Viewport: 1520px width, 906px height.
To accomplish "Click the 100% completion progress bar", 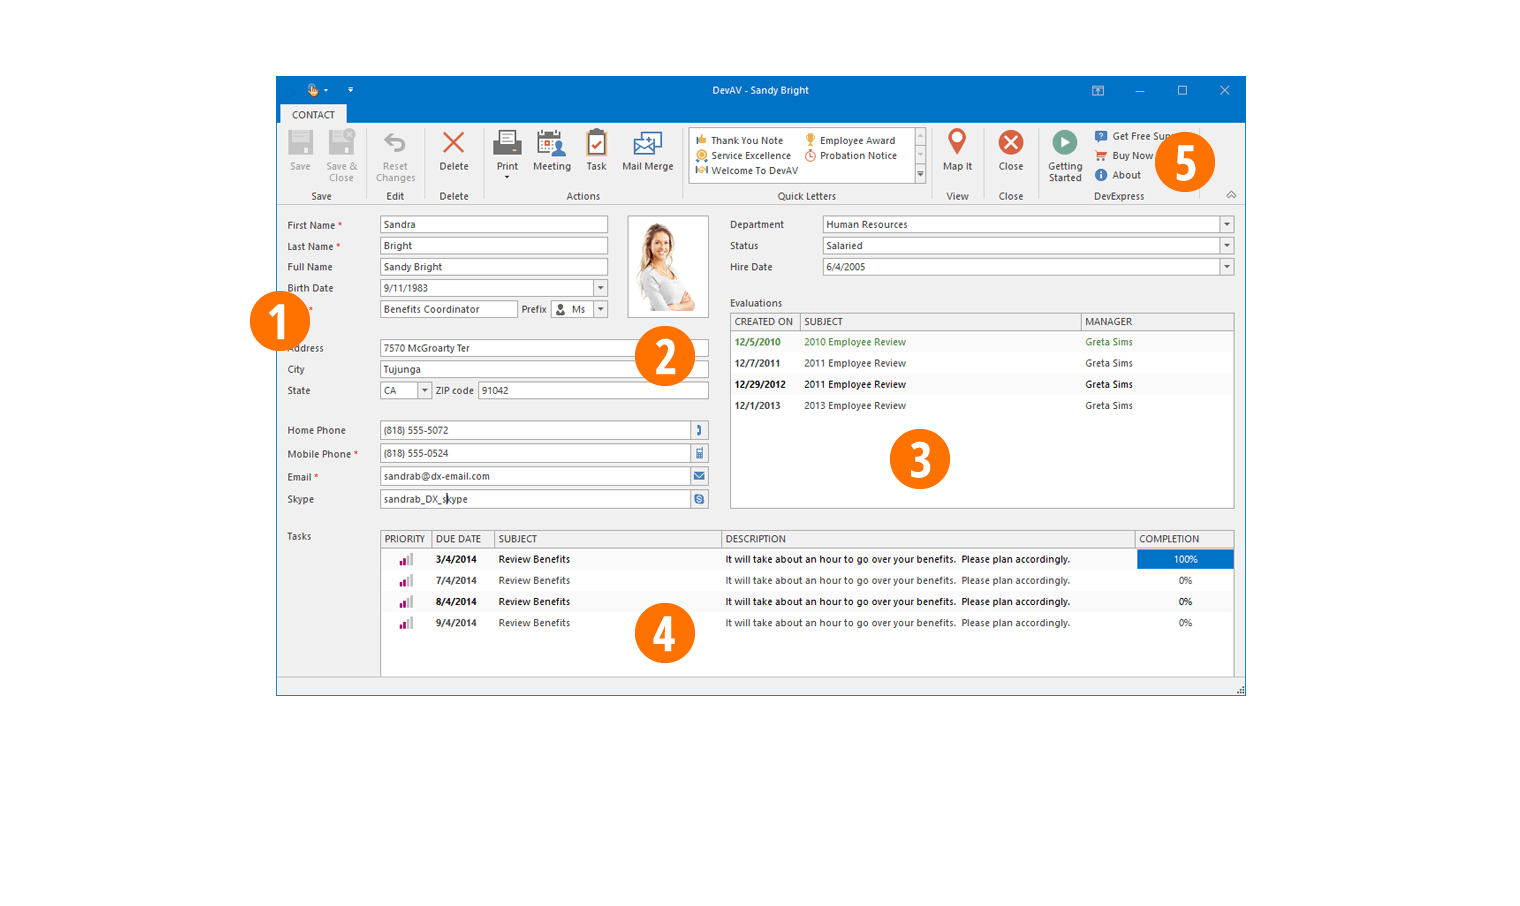I will 1185,560.
